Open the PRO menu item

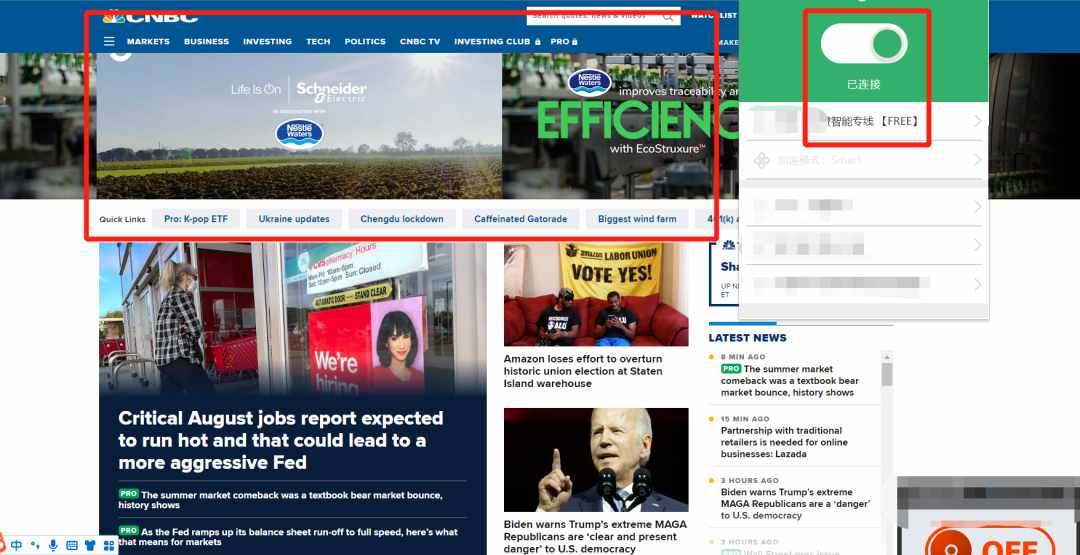(563, 41)
